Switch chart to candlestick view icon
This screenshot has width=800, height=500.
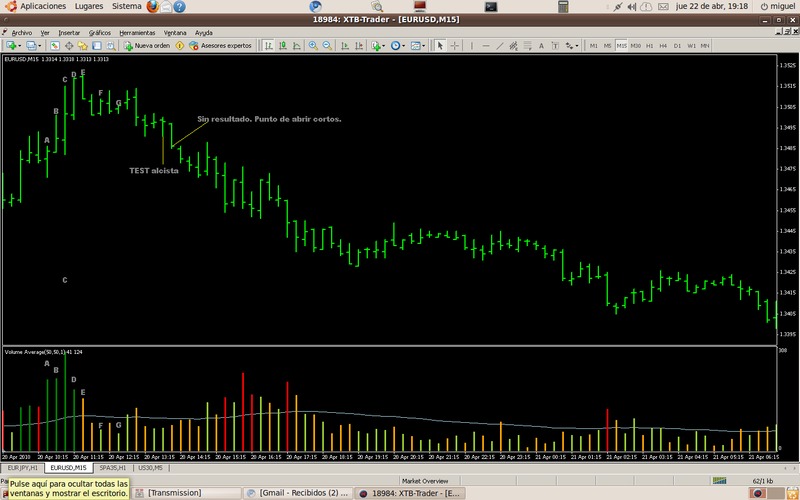(x=283, y=46)
